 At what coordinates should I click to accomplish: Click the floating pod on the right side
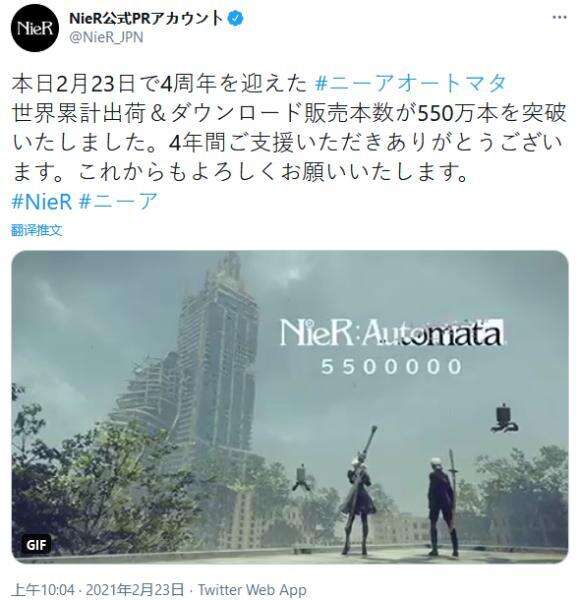(503, 418)
